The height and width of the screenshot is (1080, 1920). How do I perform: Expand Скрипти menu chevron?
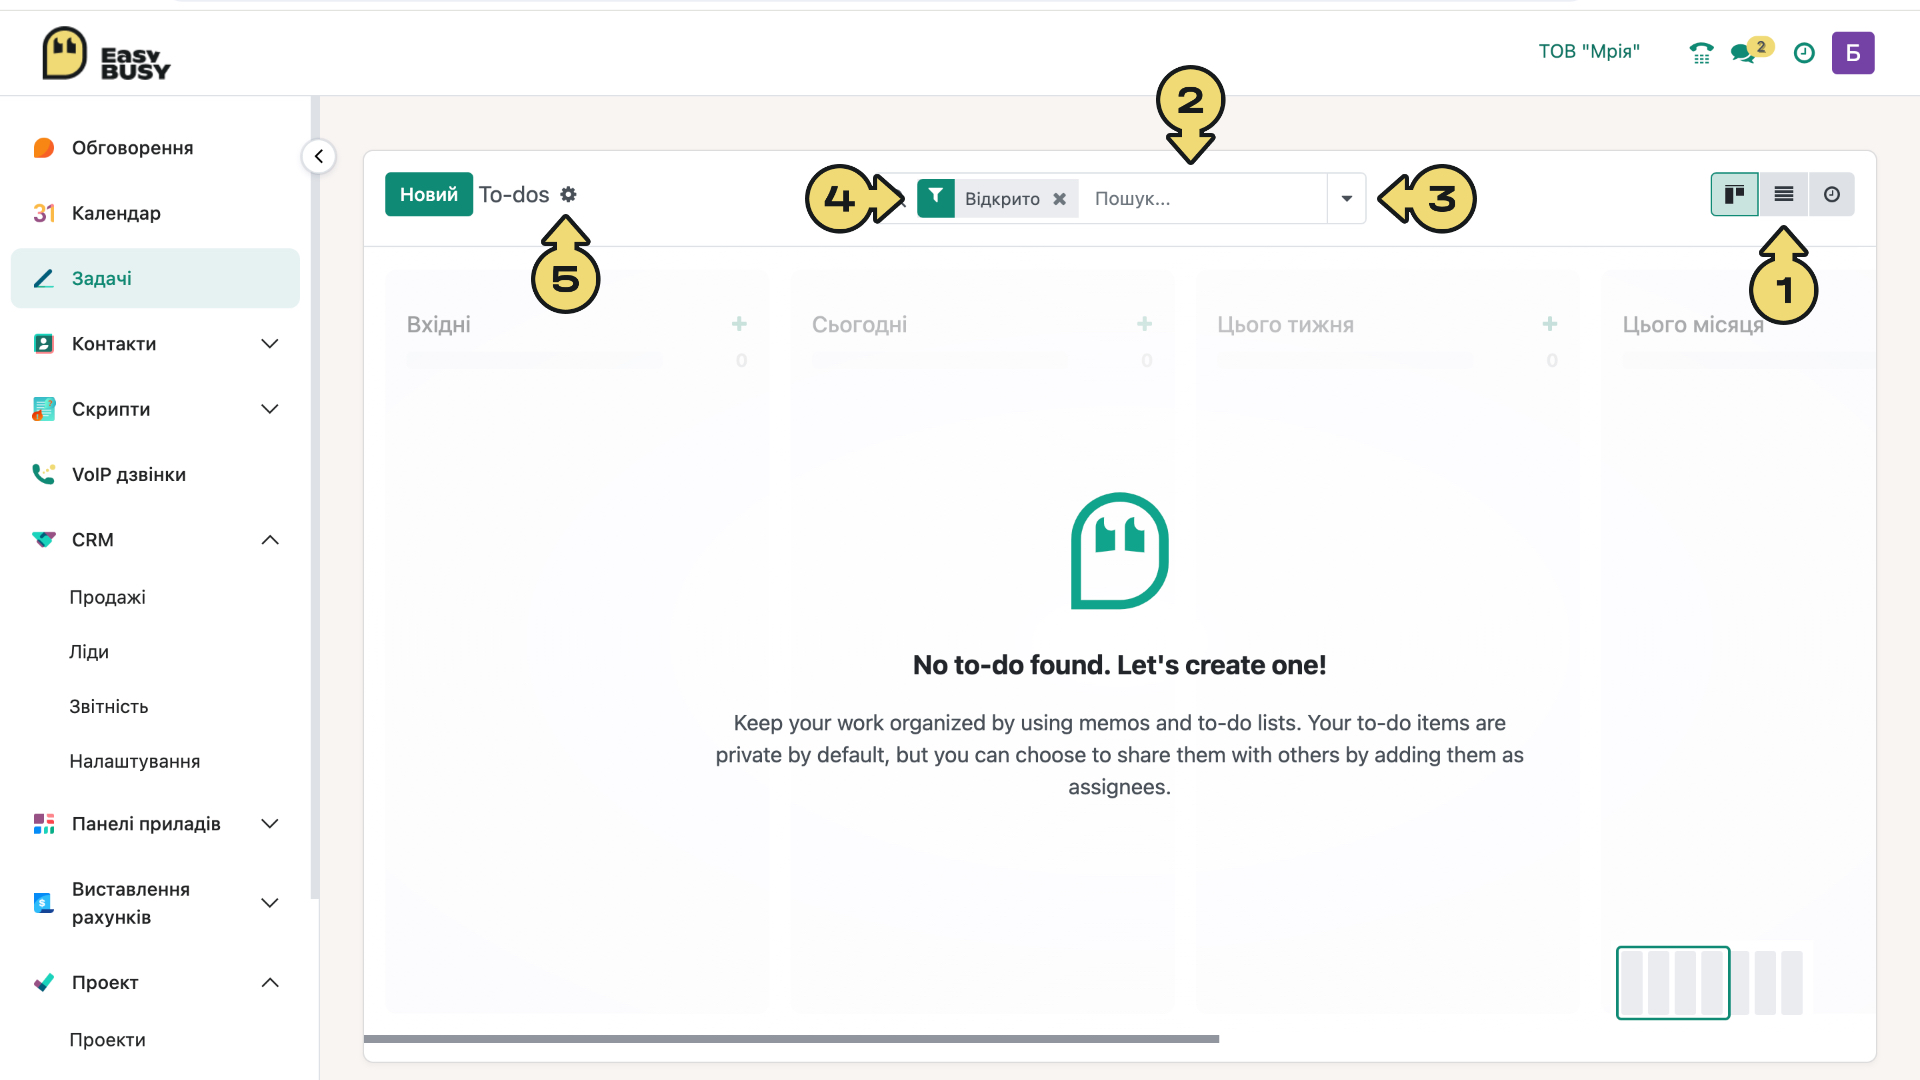pos(270,409)
